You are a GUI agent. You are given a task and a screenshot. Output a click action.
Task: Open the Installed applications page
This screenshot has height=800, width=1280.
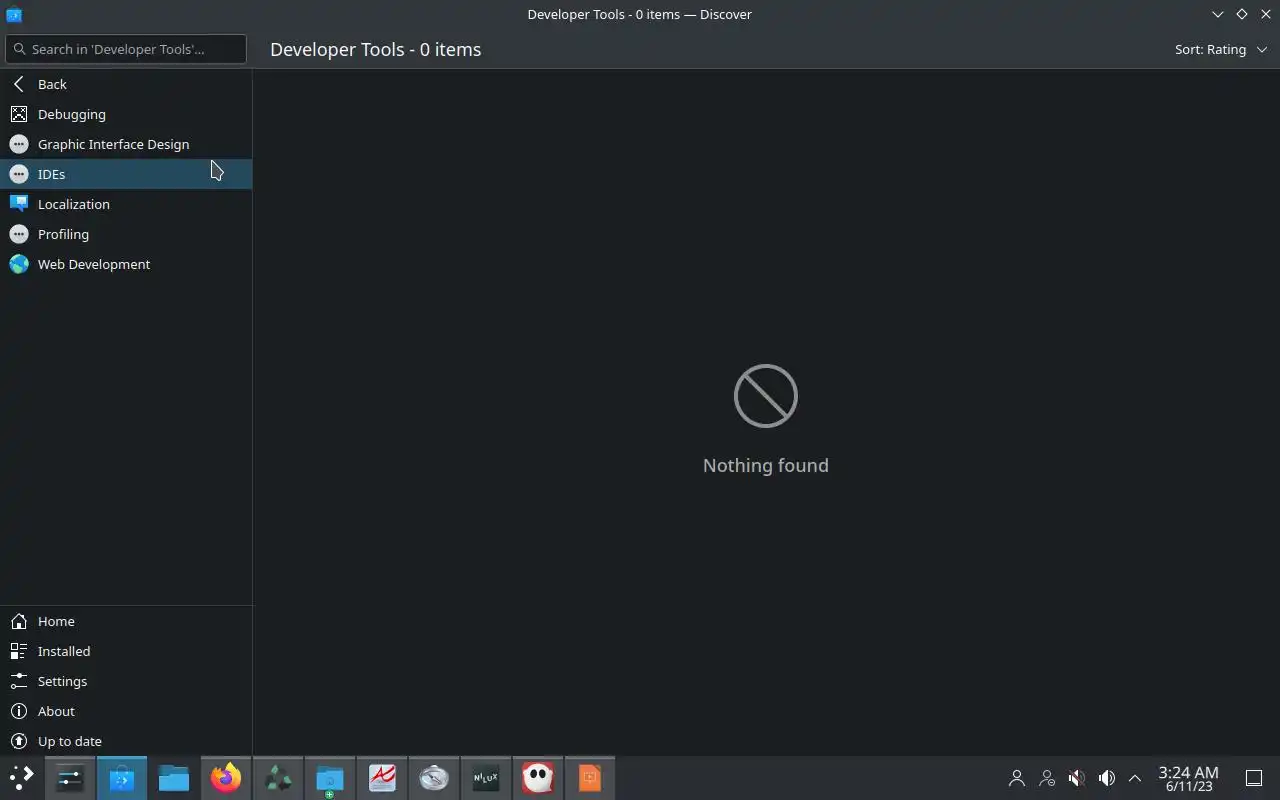(126, 651)
